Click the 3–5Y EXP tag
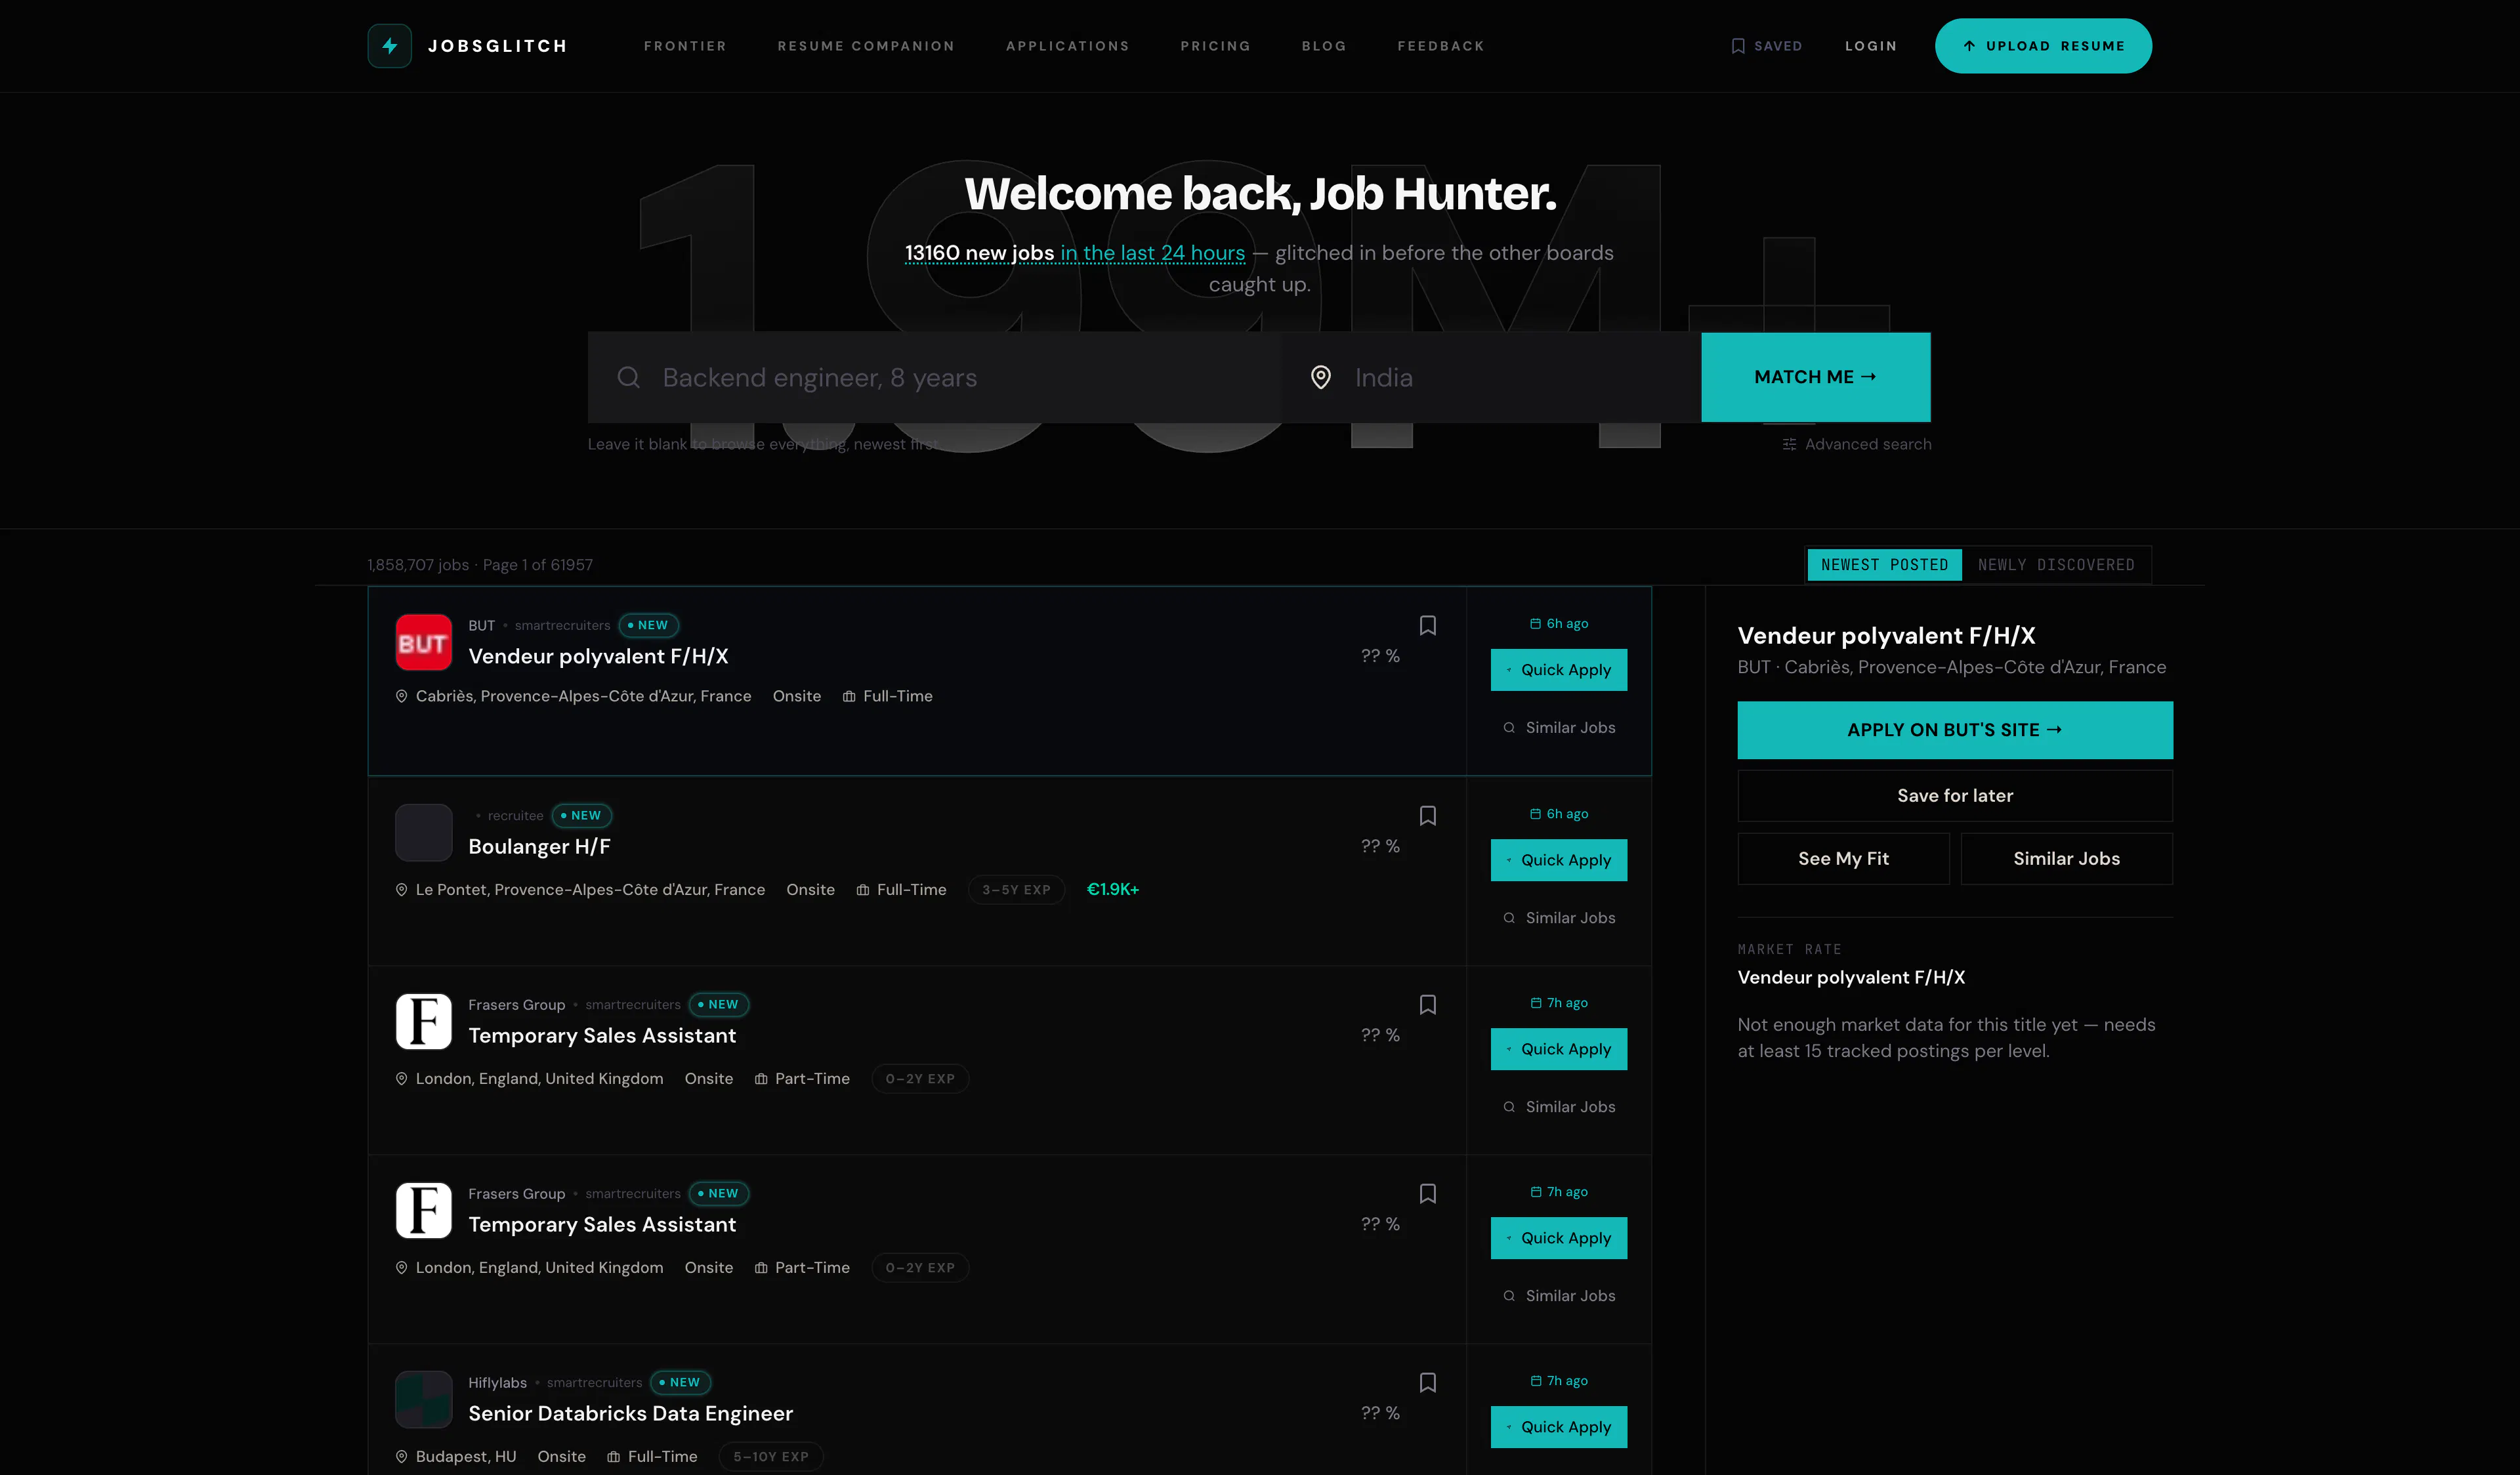This screenshot has width=2520, height=1475. coord(1016,890)
